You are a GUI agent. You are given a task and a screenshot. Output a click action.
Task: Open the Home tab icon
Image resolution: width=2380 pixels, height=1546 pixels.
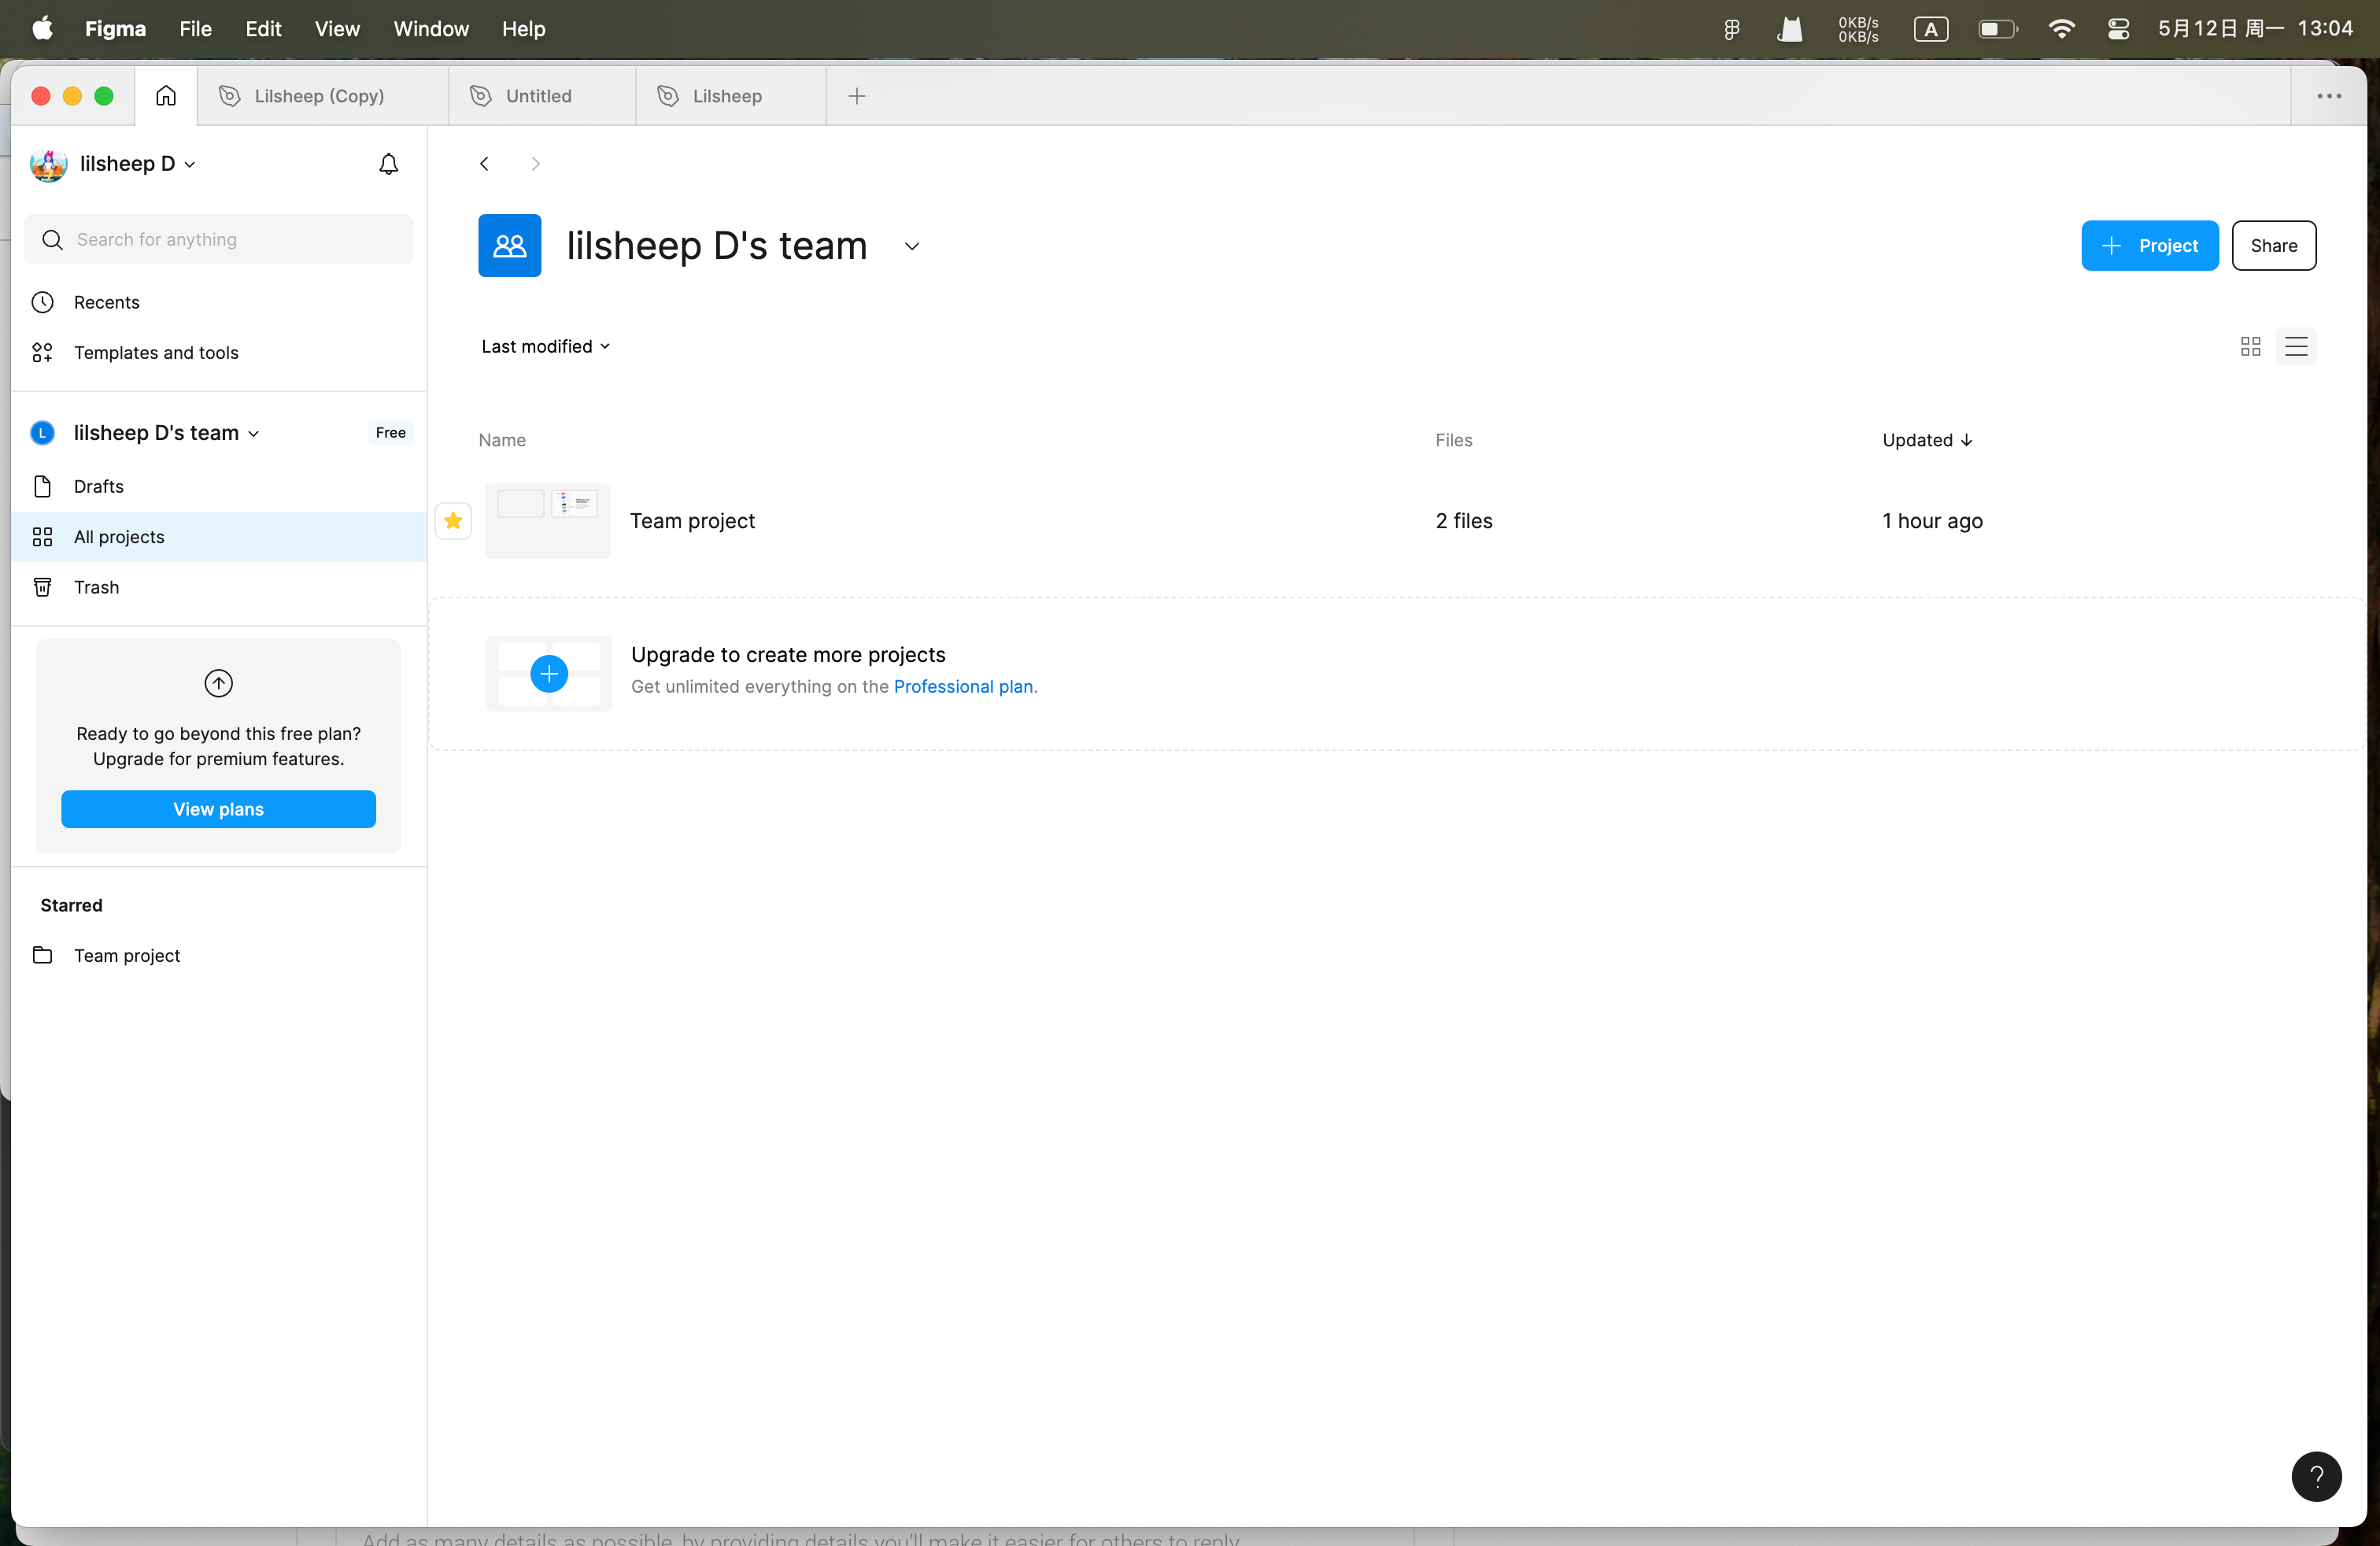166,96
